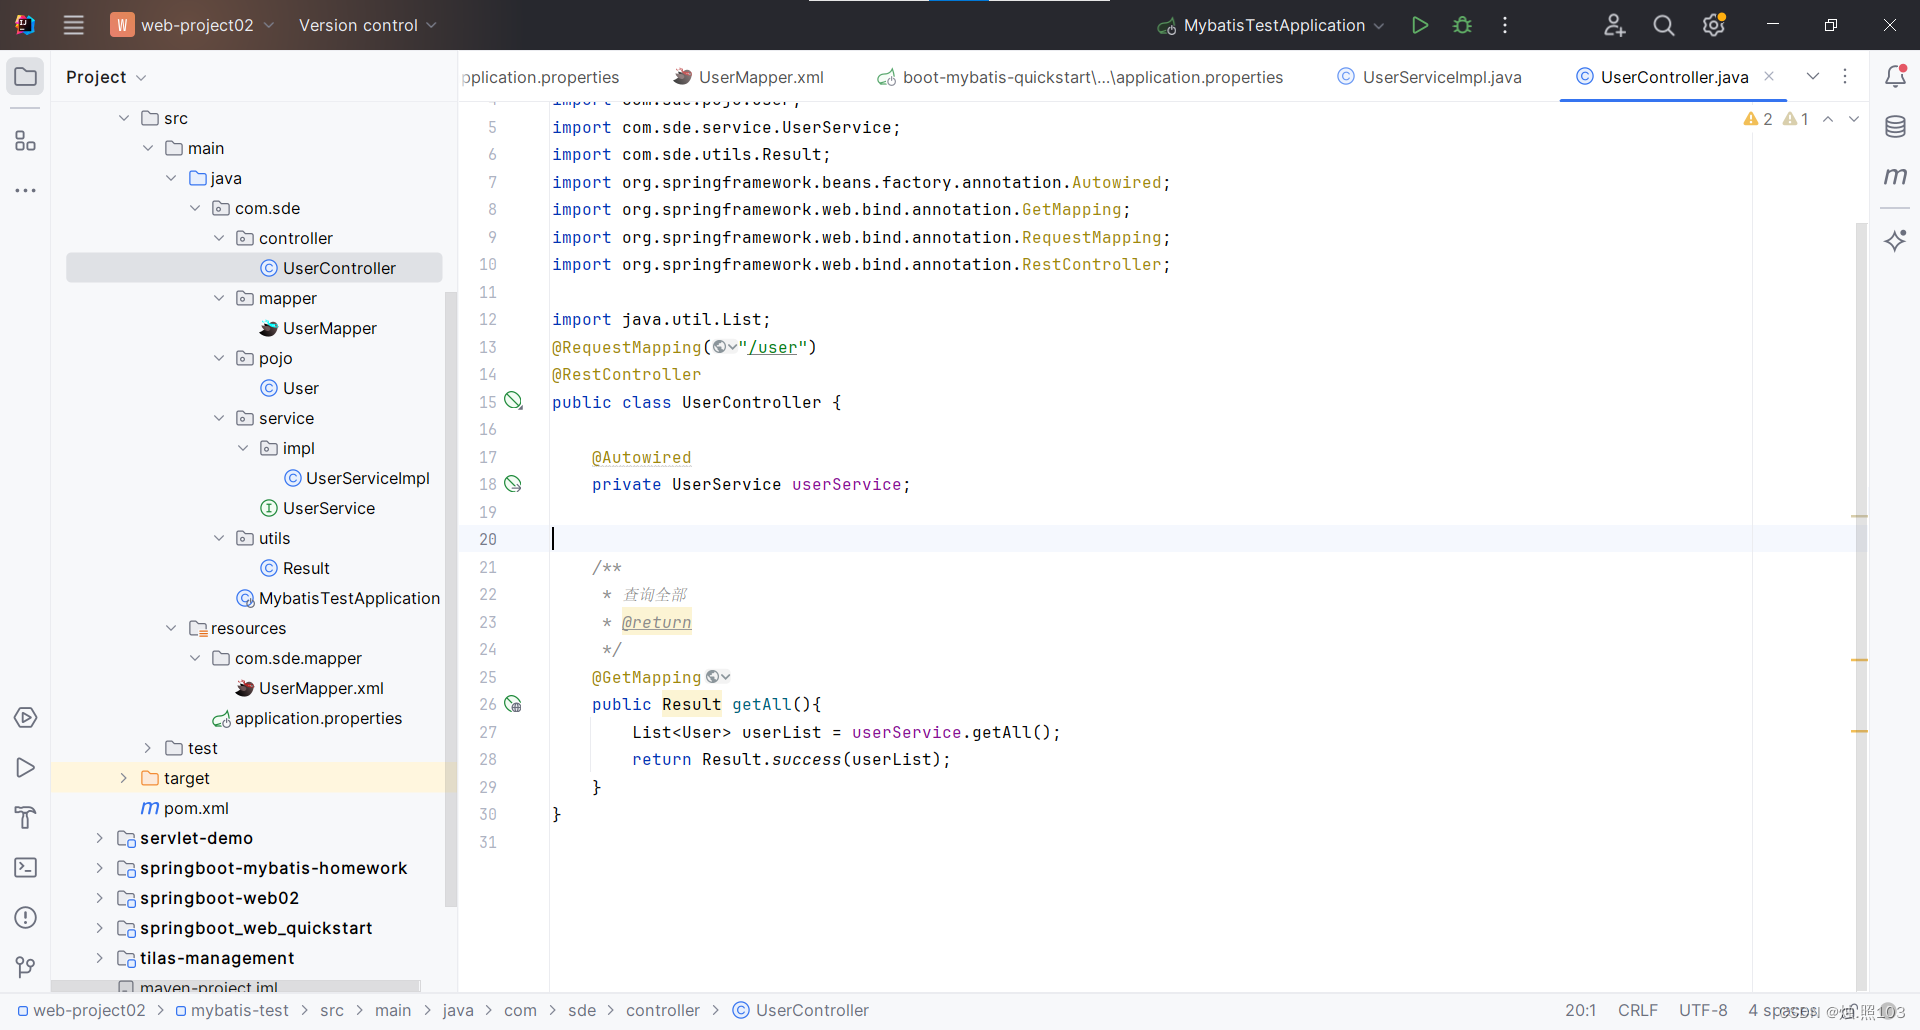Select UserMapper in the project tree
This screenshot has width=1920, height=1030.
tap(329, 328)
